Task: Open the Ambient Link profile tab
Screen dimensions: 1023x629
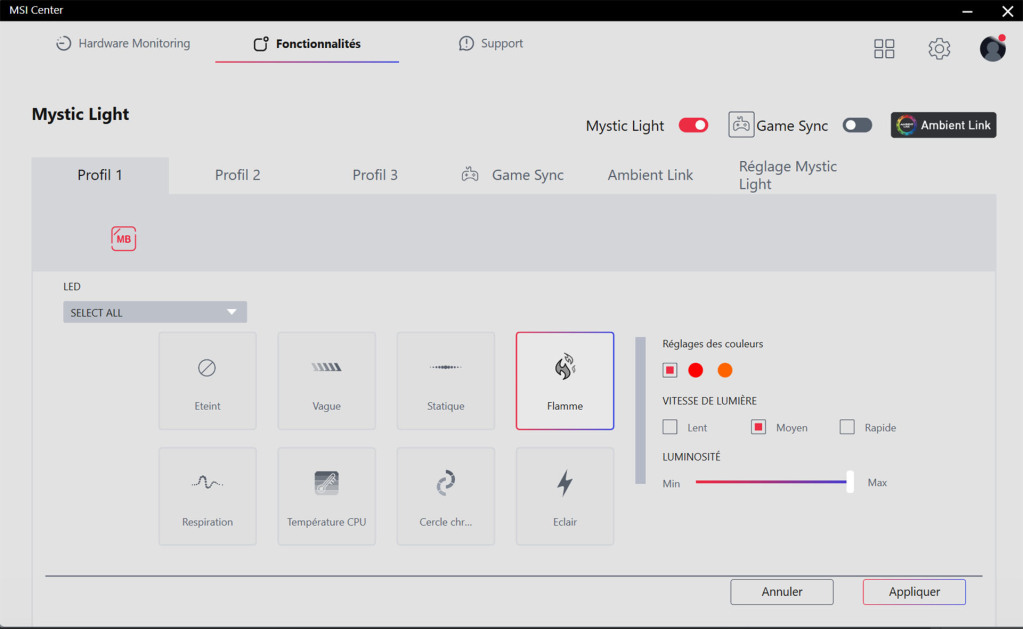Action: 650,175
